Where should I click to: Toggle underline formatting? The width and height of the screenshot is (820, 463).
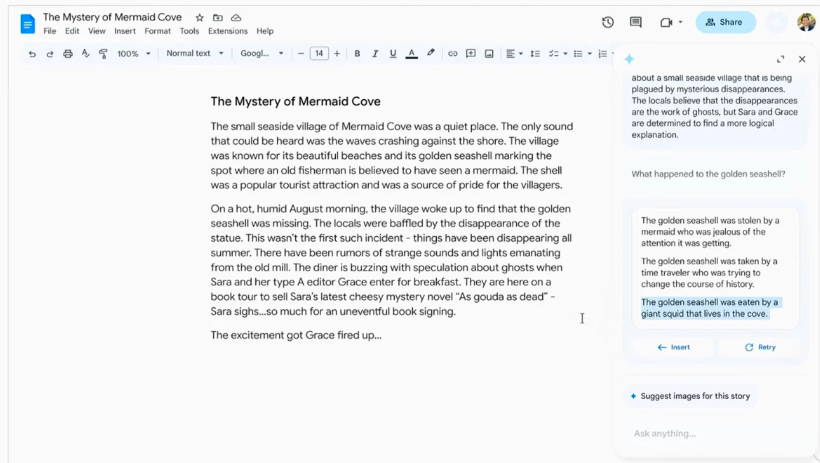tap(393, 53)
